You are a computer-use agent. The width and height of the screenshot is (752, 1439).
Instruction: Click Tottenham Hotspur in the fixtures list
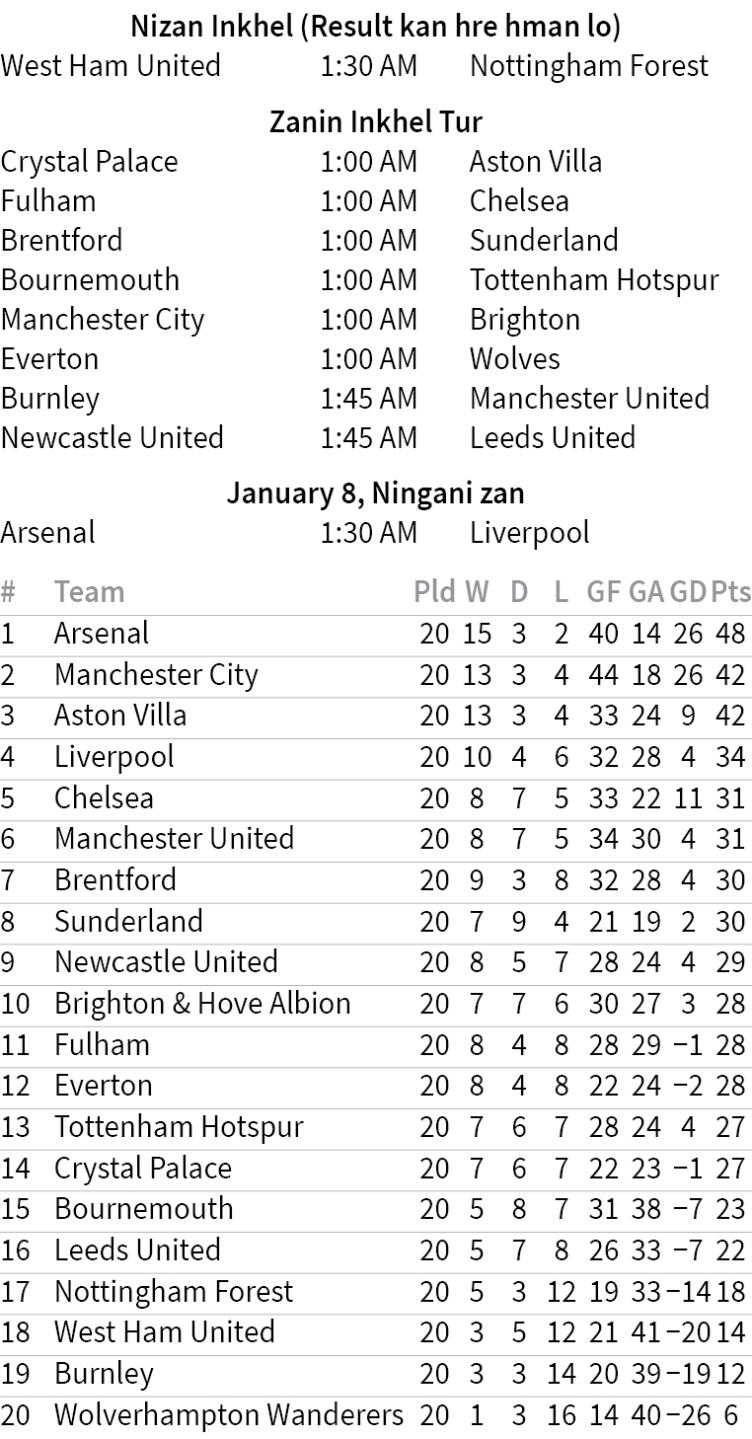pyautogui.click(x=594, y=280)
